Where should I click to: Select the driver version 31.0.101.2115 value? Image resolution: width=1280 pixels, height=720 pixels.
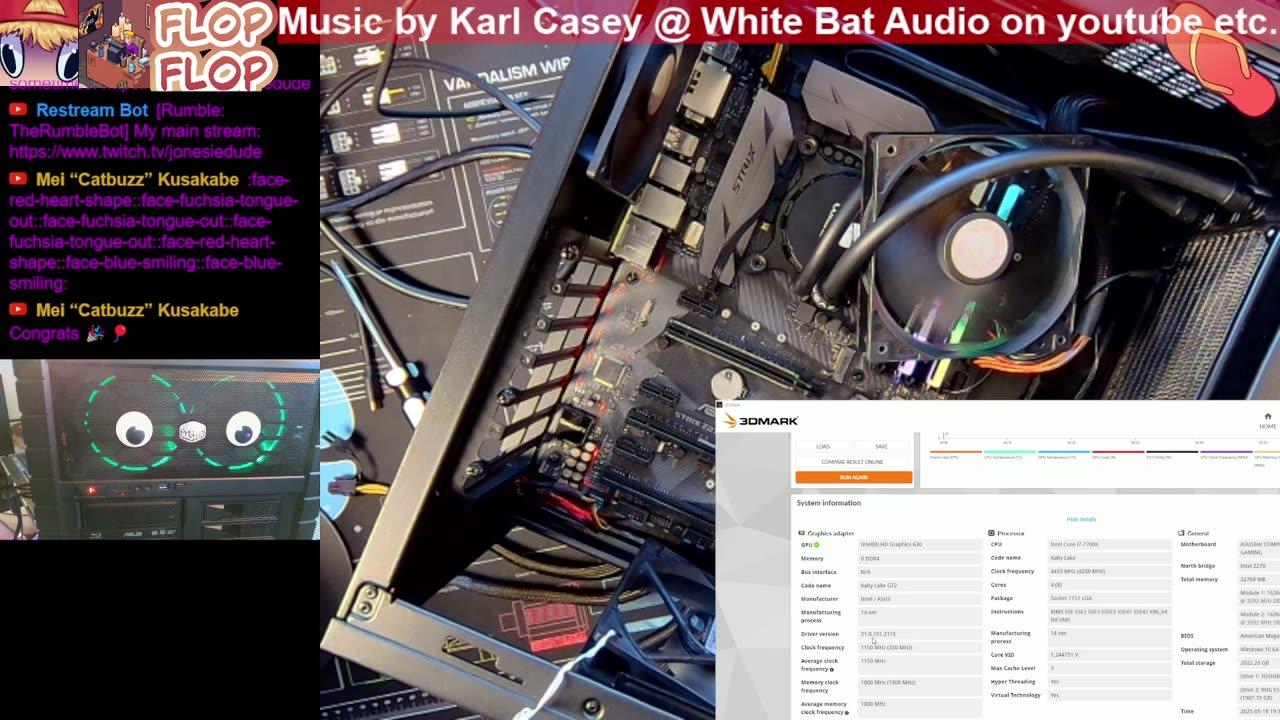[x=878, y=634]
